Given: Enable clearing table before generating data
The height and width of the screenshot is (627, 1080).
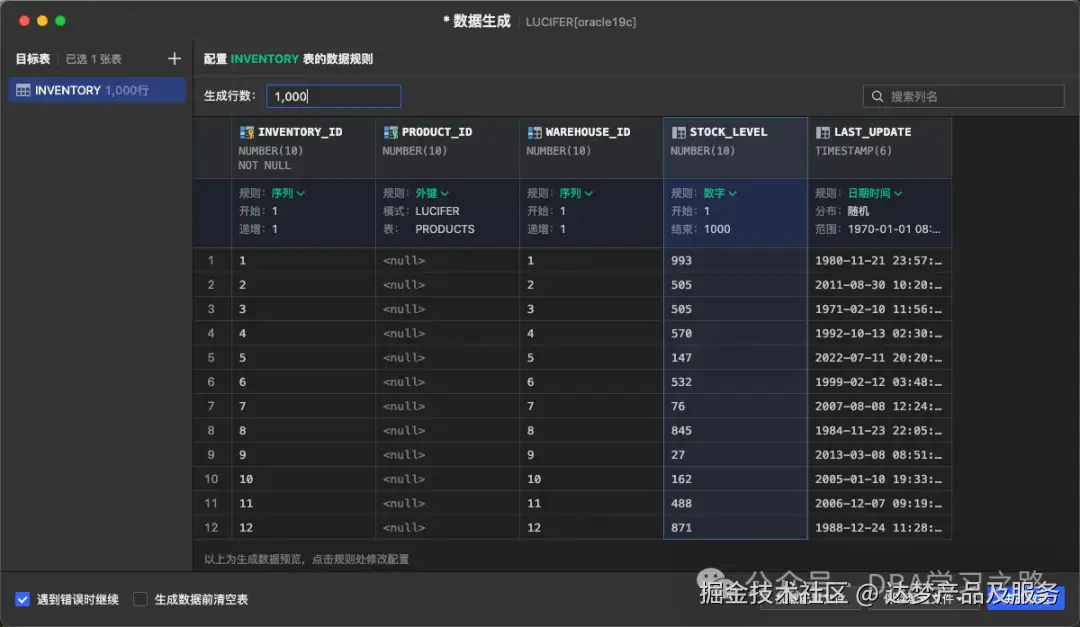Looking at the screenshot, I should click(x=140, y=599).
